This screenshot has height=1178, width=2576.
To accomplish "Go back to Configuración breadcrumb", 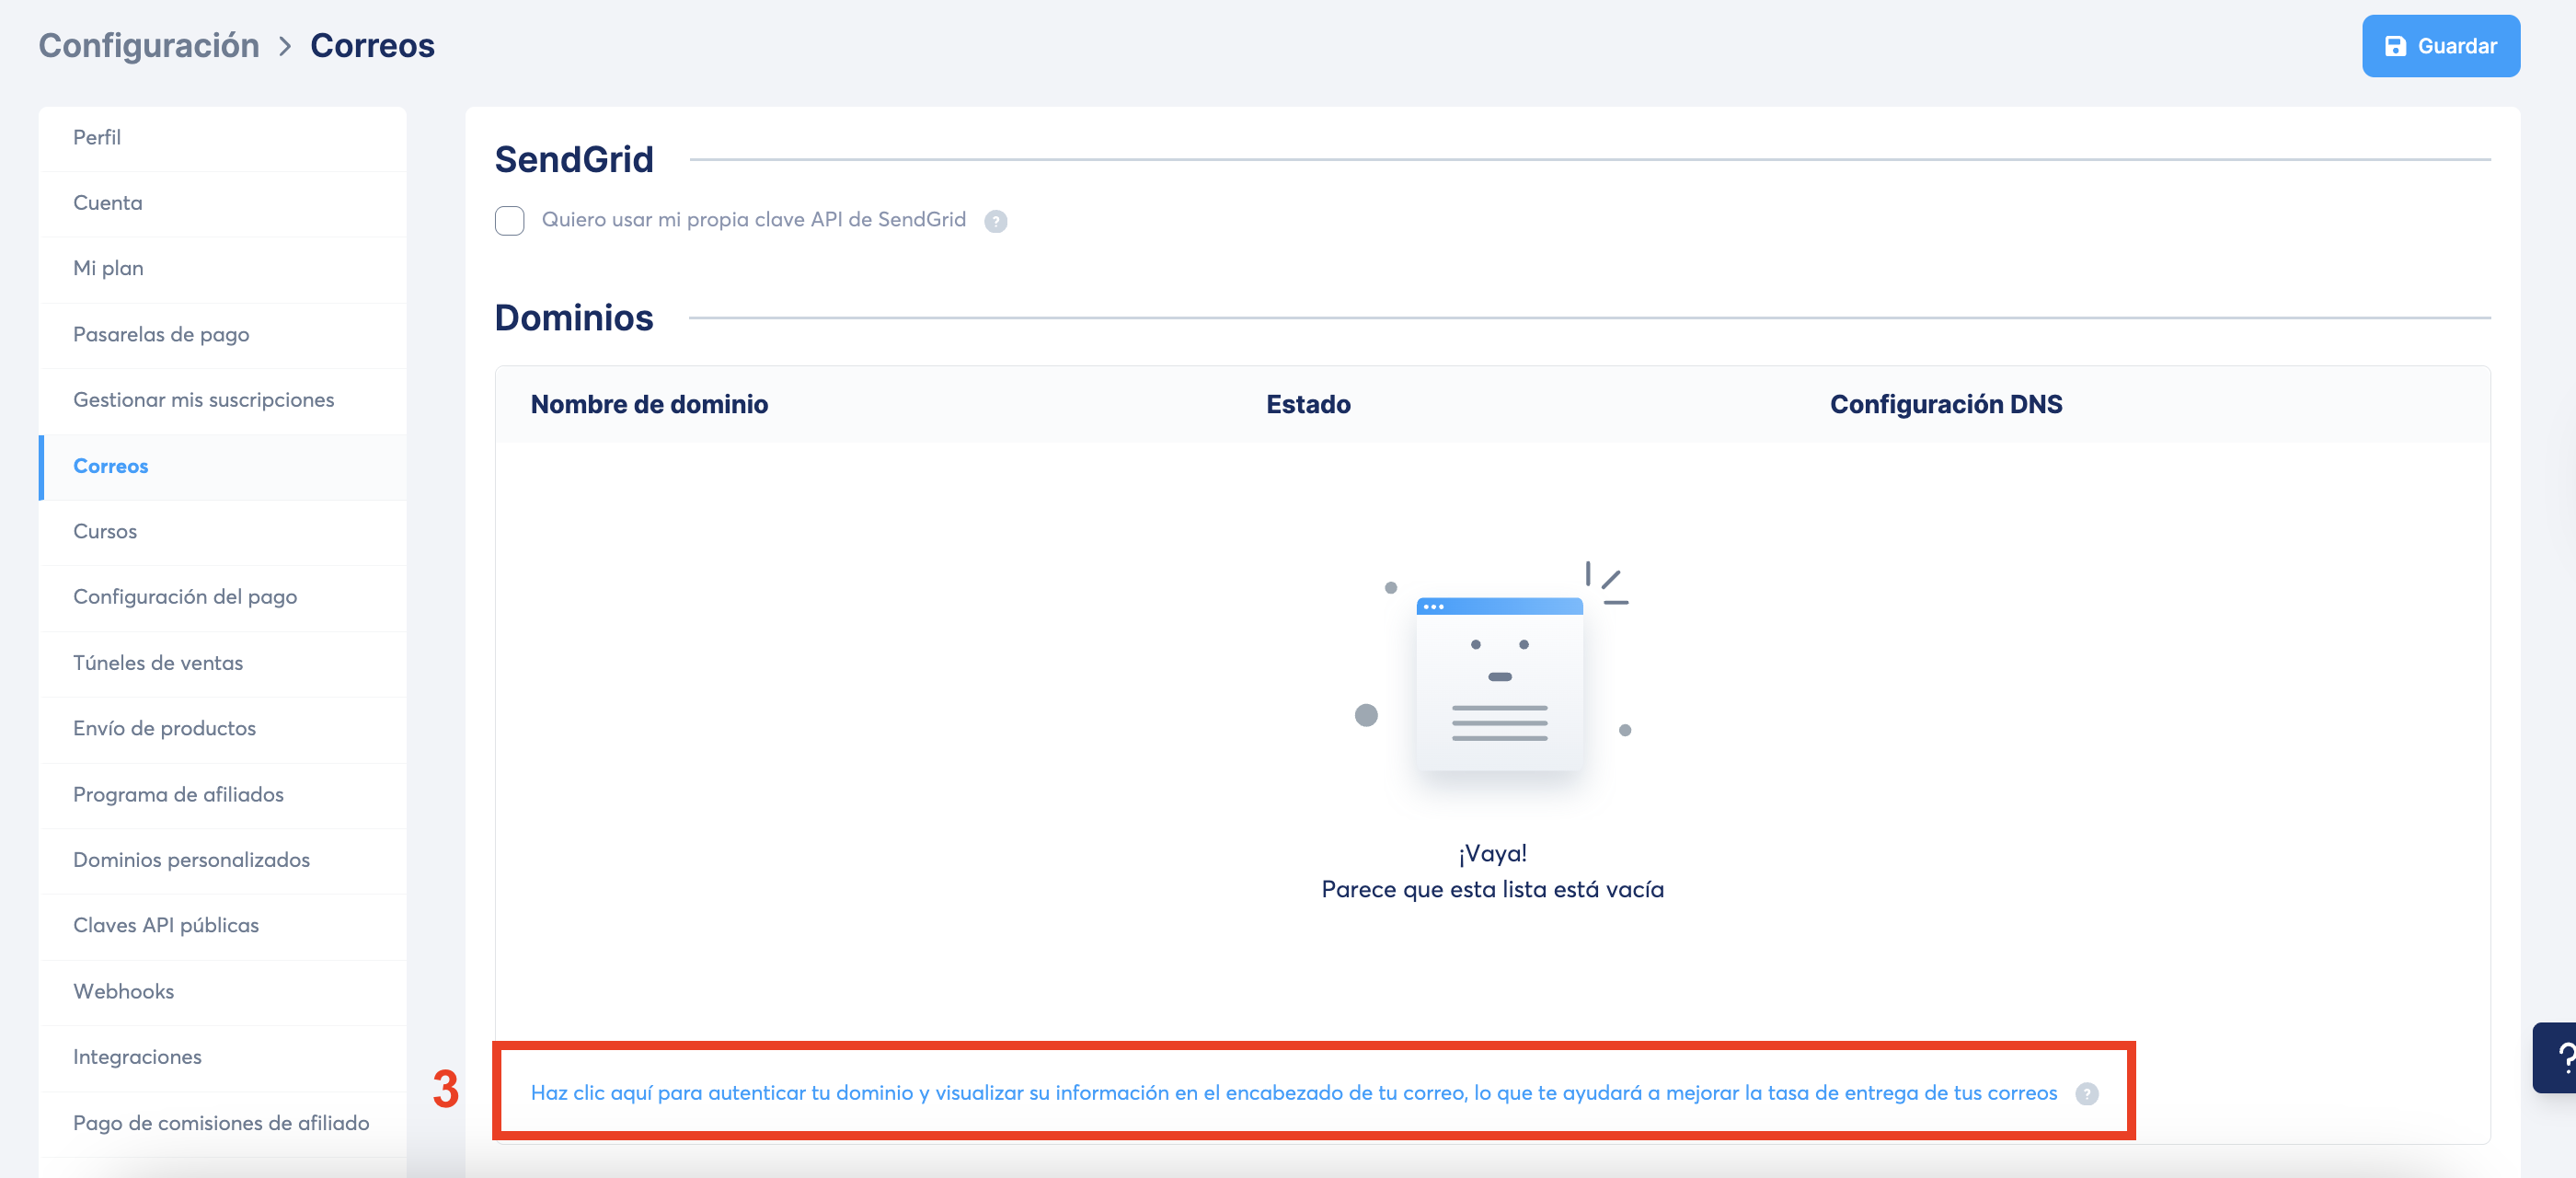I will point(149,46).
